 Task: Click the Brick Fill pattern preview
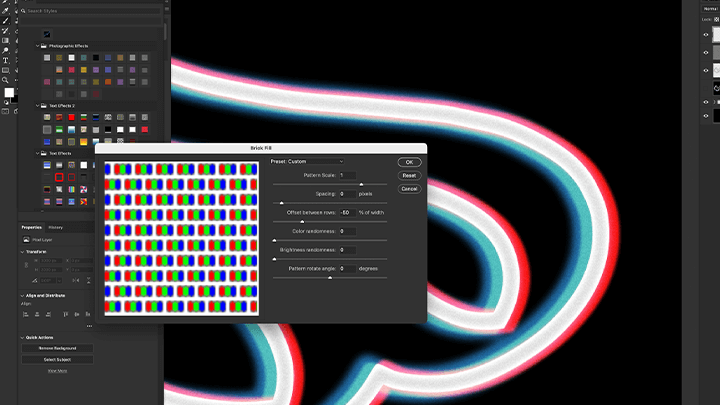[x=182, y=238]
